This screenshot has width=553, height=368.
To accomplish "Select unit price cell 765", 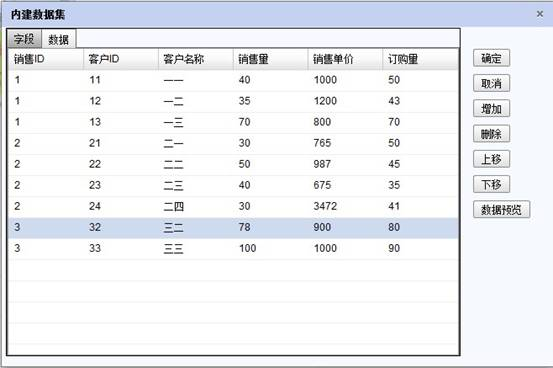I will coord(345,143).
